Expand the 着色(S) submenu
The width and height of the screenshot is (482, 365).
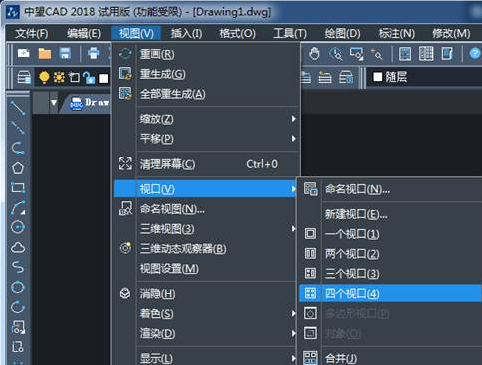point(206,314)
